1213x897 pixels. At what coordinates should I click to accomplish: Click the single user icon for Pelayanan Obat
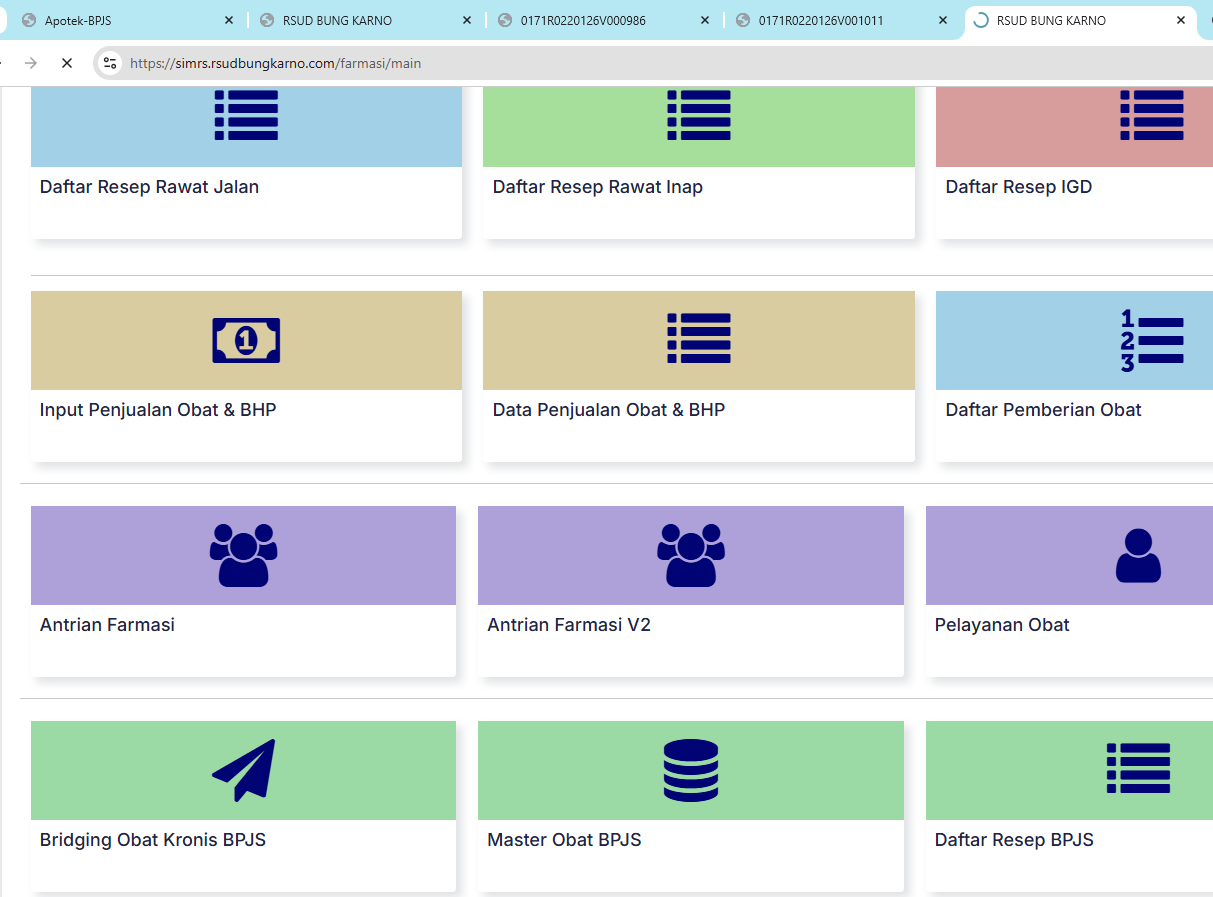(1138, 555)
